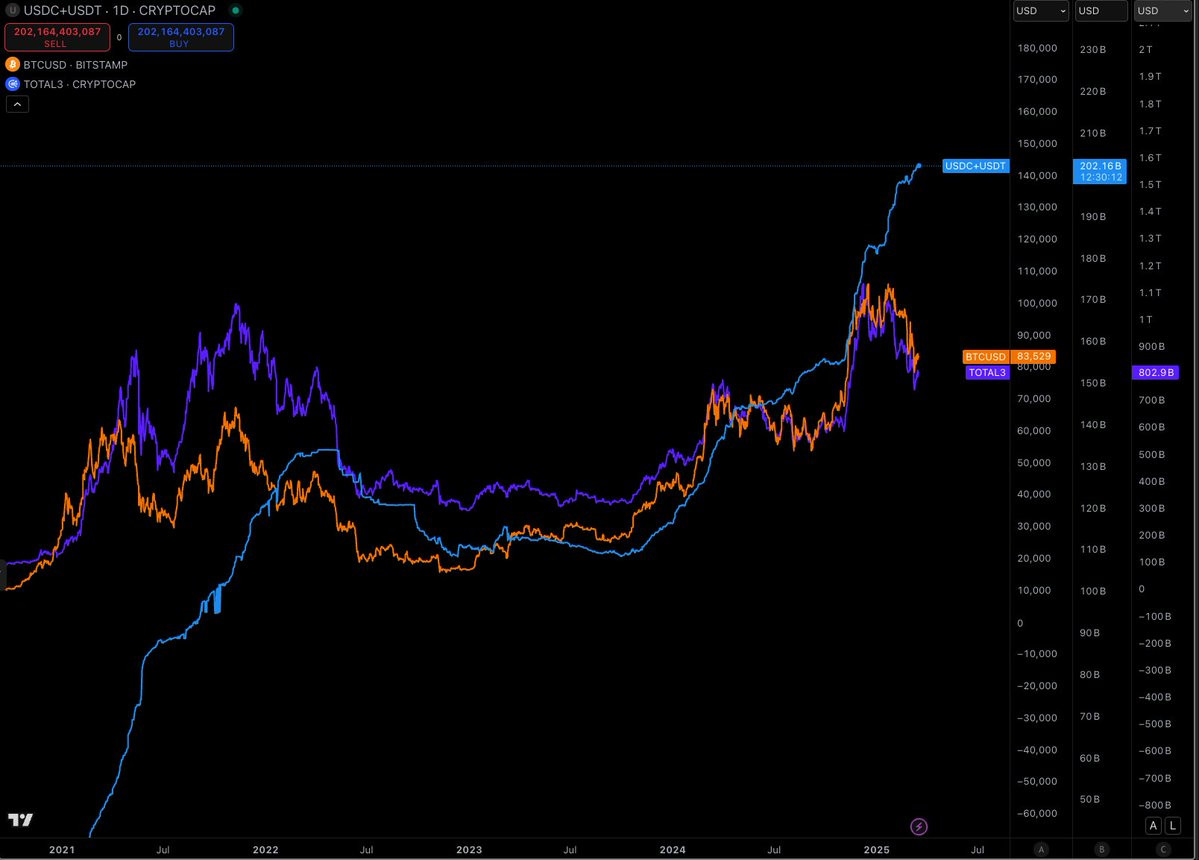Click the 1.6T scale label
1199x860 pixels.
point(1150,157)
